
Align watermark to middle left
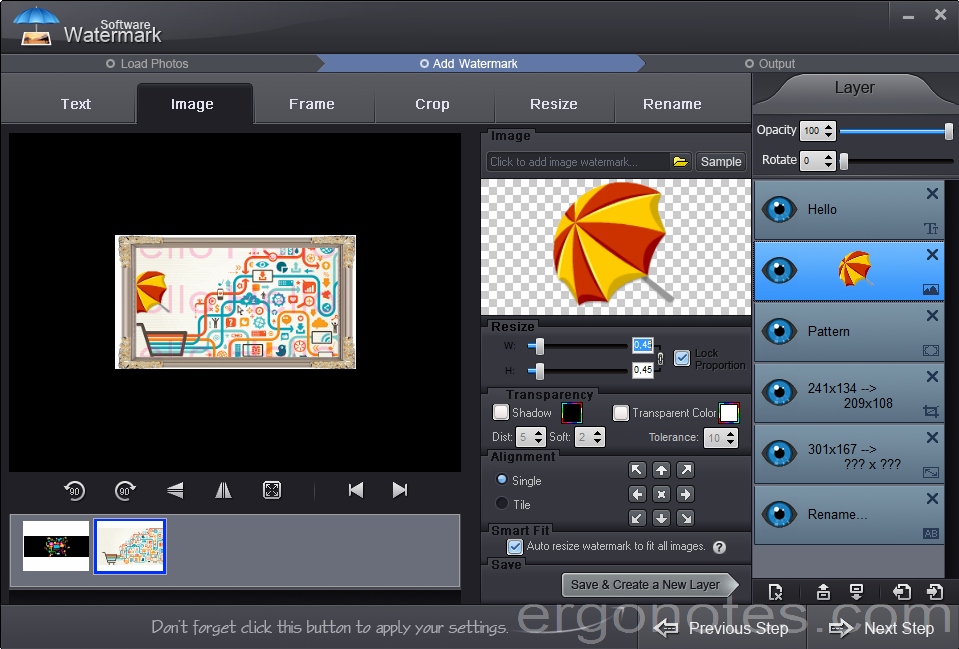pos(637,494)
